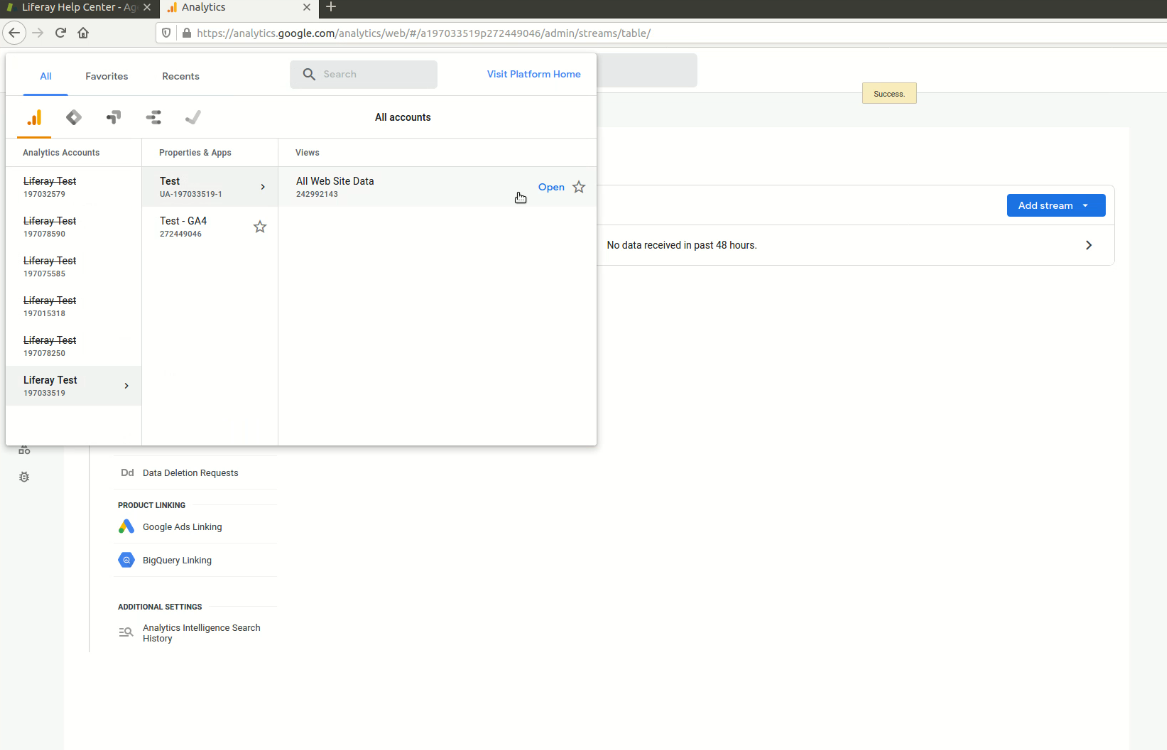
Task: Click the shield tracking protection icon
Action: [x=167, y=33]
